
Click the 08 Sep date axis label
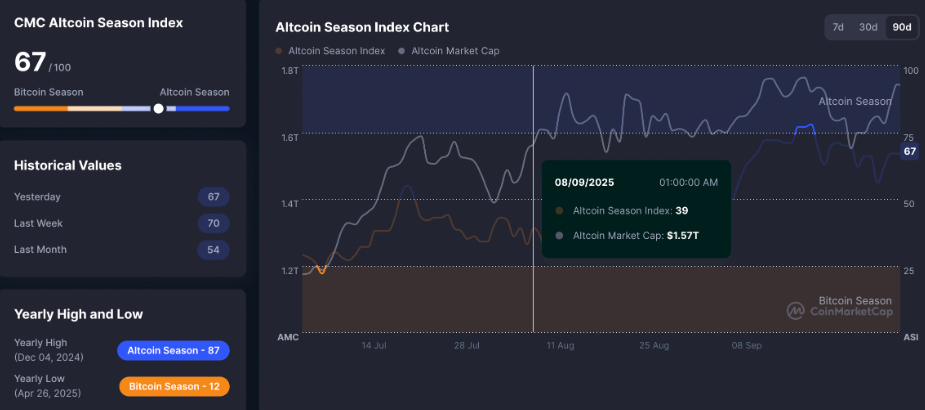[747, 345]
